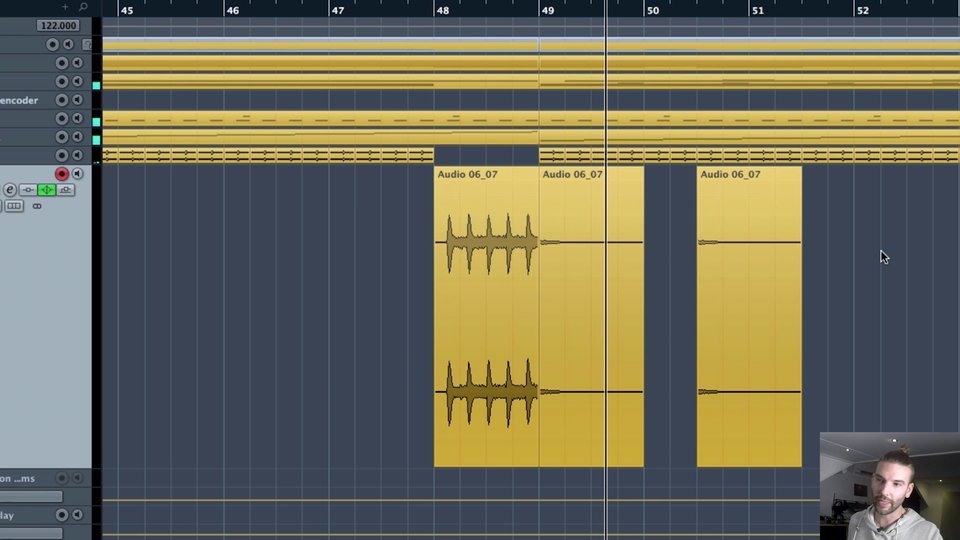
Task: Click the webcam video thumbnail
Action: (890, 486)
